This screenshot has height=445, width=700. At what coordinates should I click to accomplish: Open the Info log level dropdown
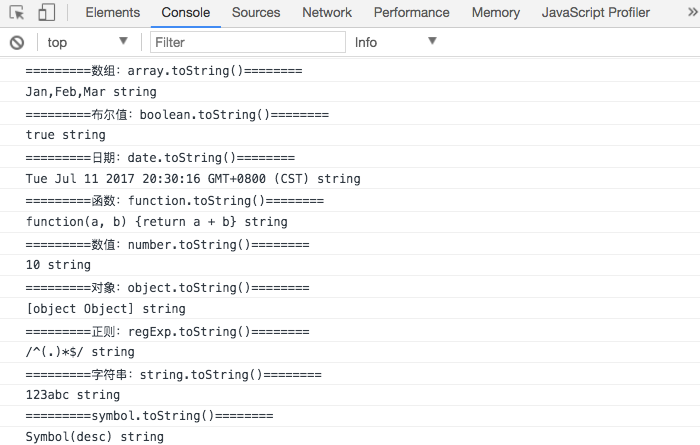click(396, 42)
